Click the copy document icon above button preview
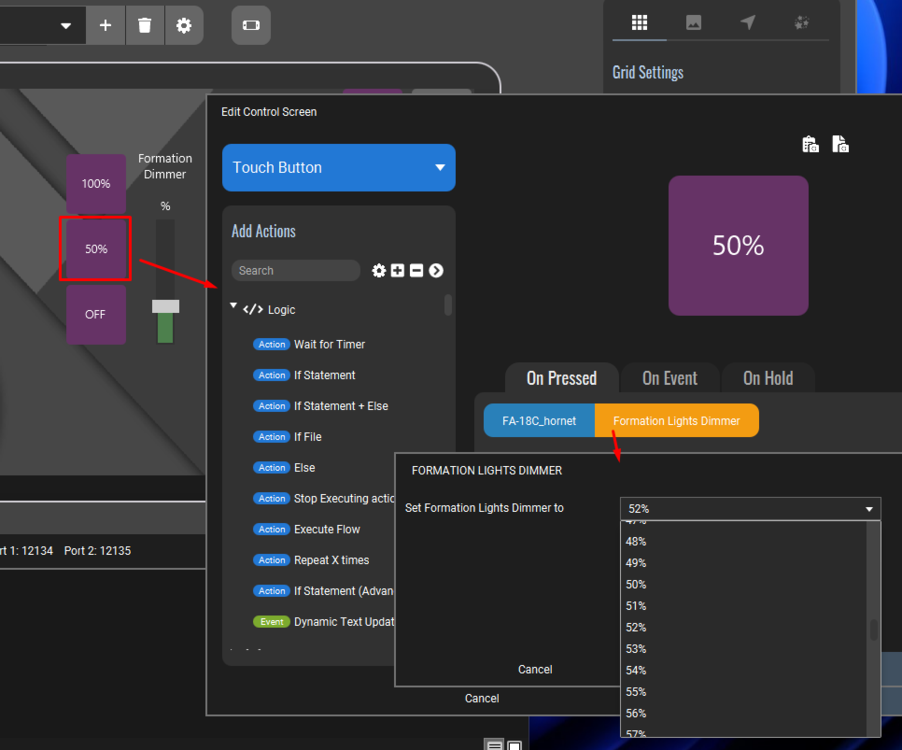The width and height of the screenshot is (902, 750). 840,144
